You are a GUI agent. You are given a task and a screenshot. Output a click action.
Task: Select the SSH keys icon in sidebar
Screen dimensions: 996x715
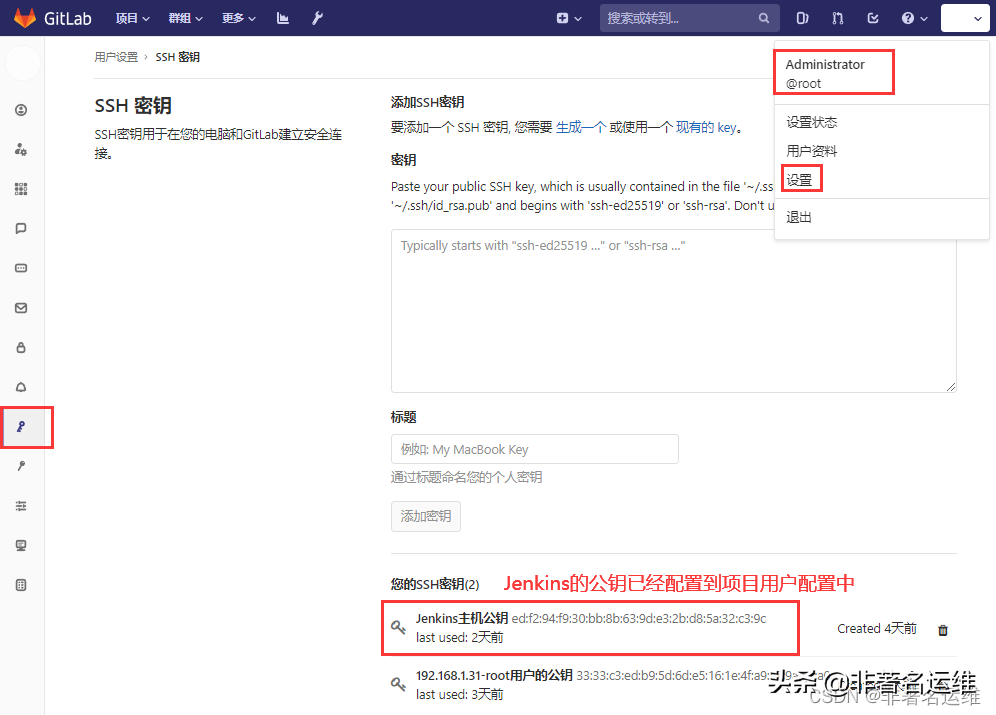point(21,427)
